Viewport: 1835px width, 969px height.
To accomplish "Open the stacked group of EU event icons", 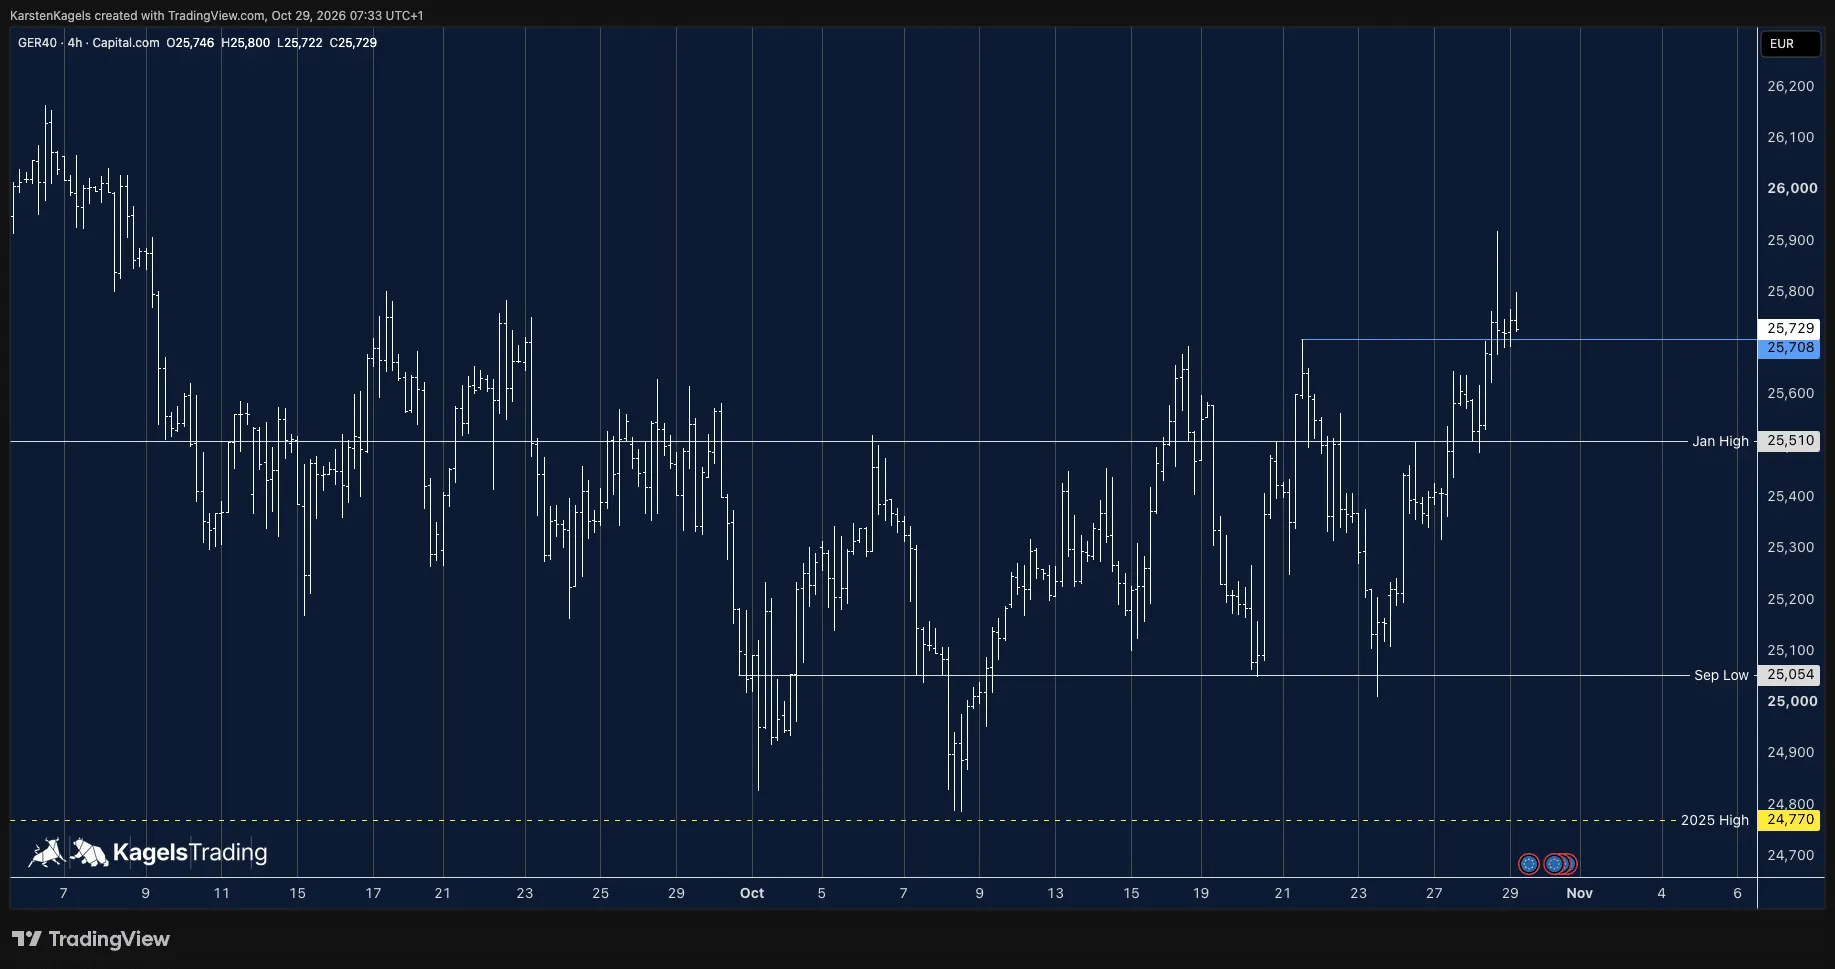I will 1561,864.
